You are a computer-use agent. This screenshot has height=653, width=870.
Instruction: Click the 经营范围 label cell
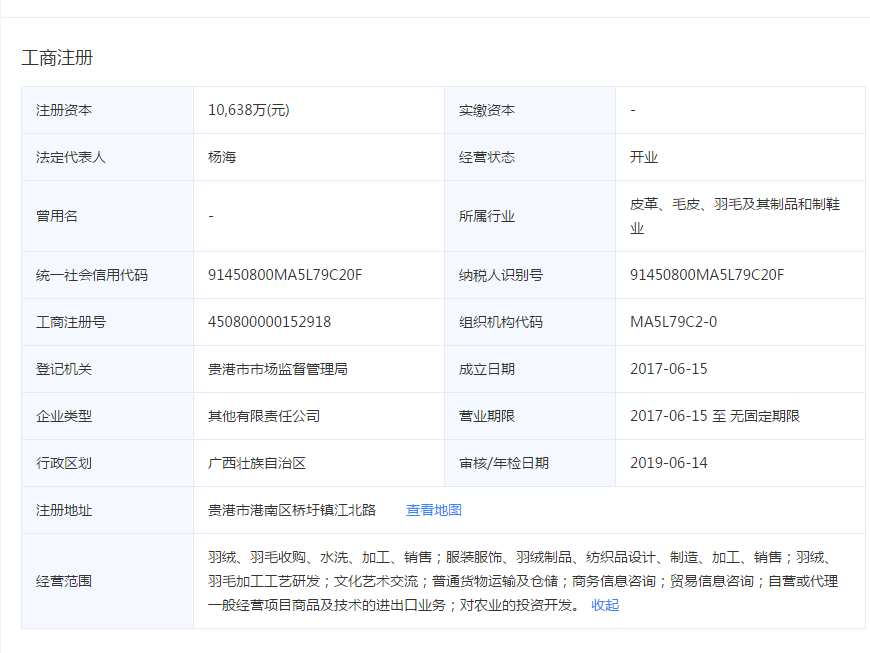tap(108, 581)
